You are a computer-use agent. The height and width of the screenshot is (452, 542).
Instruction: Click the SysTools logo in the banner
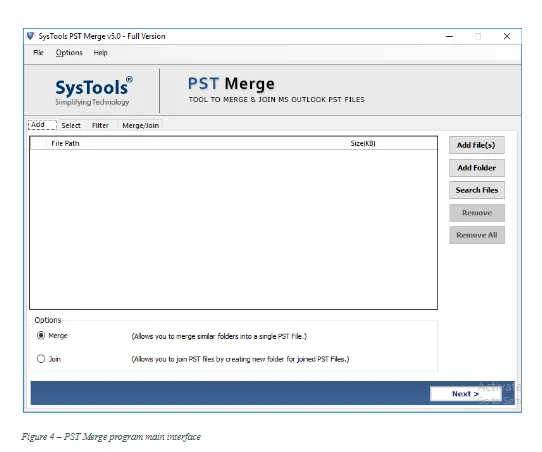point(93,91)
